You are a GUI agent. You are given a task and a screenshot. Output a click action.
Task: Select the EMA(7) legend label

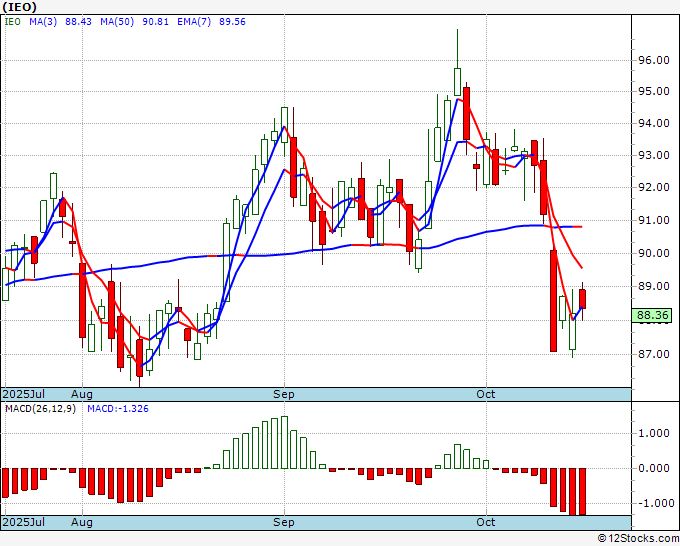pos(194,22)
